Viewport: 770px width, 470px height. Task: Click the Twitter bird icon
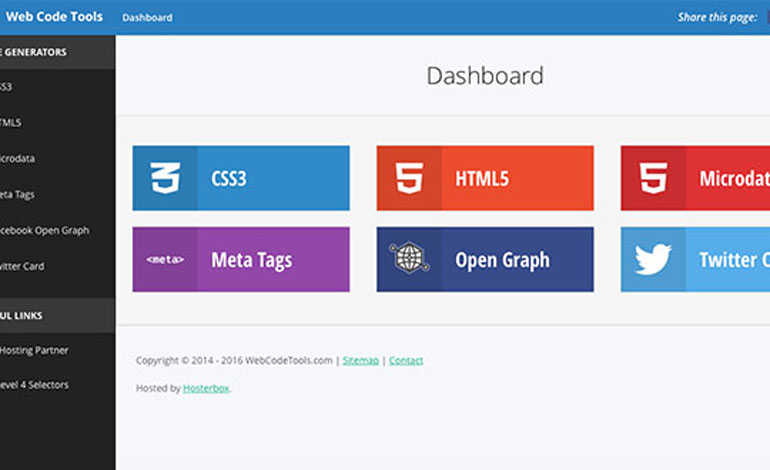click(653, 259)
